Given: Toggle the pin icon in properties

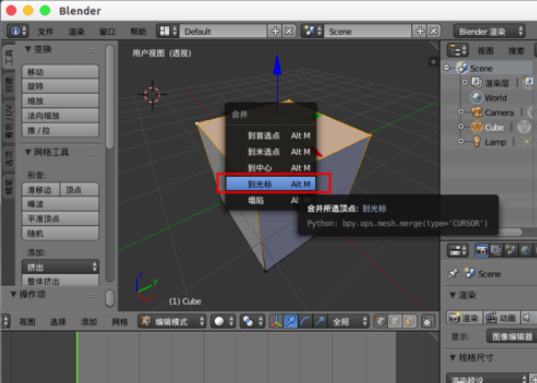Looking at the screenshot, I should click(x=453, y=273).
